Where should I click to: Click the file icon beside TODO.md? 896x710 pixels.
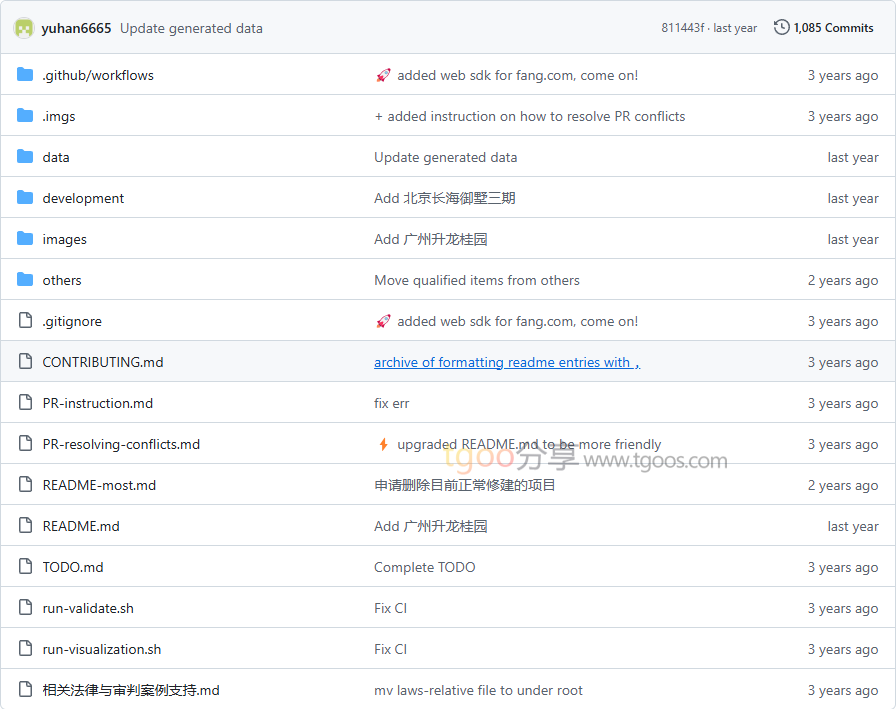[25, 567]
